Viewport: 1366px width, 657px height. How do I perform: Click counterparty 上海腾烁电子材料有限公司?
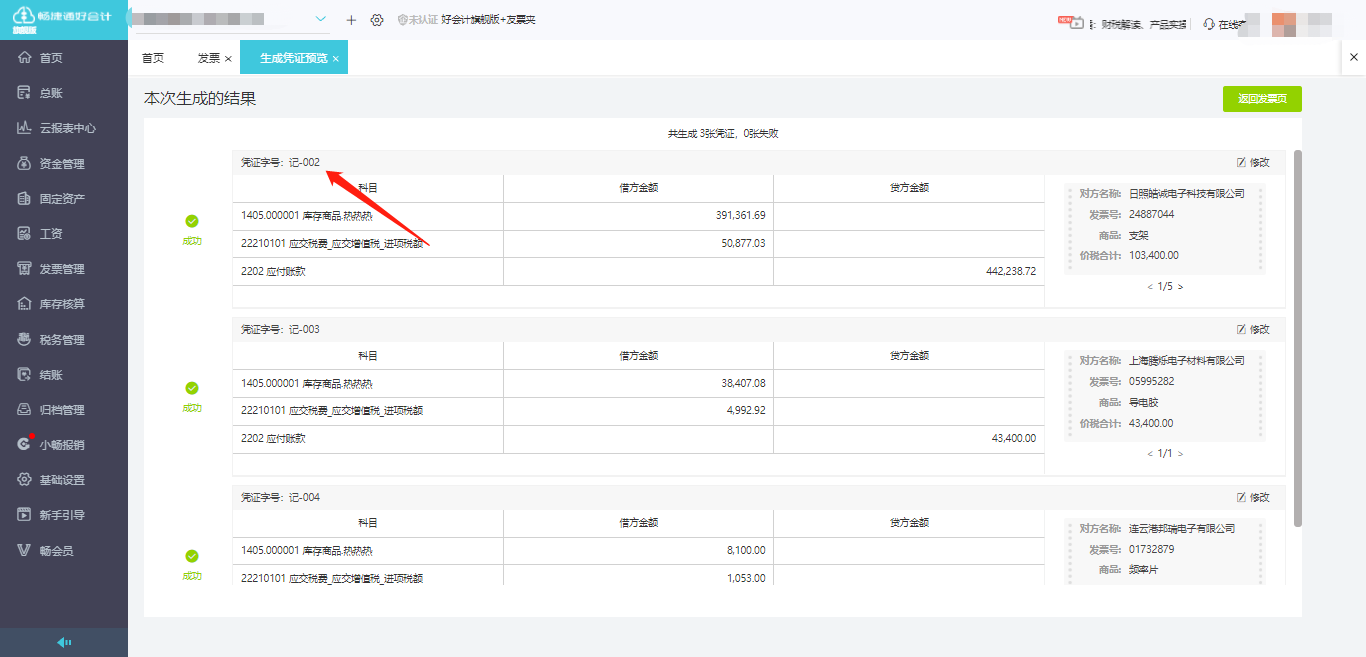[1187, 361]
